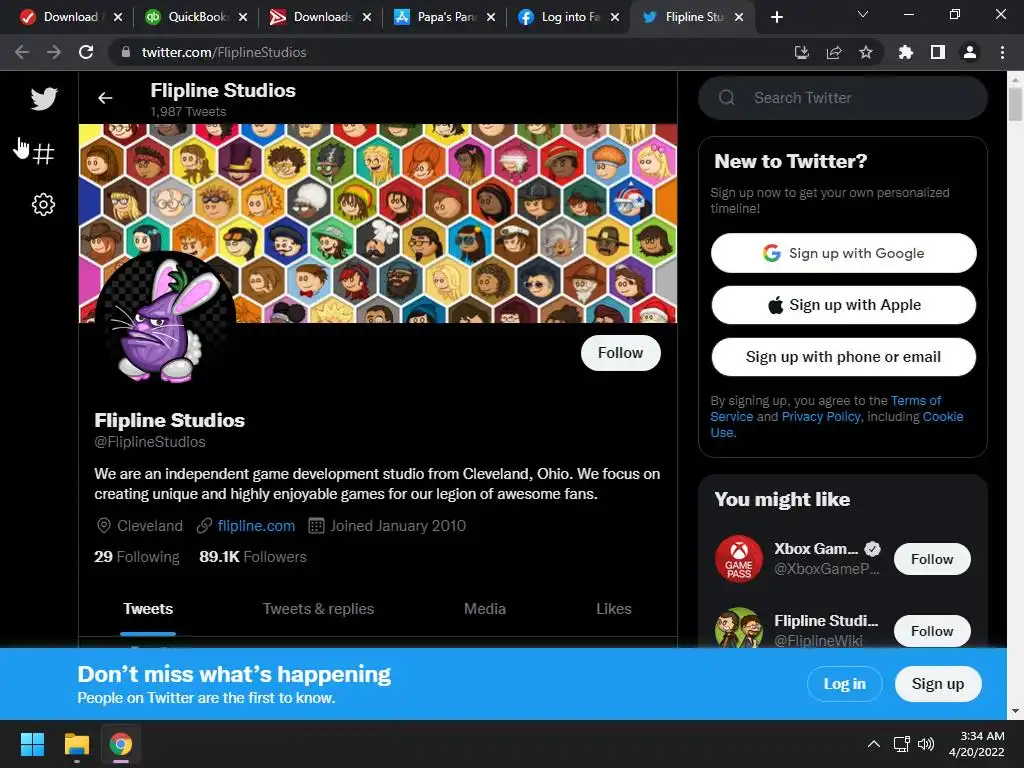The height and width of the screenshot is (768, 1024).
Task: Click the install app icon in address bar
Action: pos(802,52)
